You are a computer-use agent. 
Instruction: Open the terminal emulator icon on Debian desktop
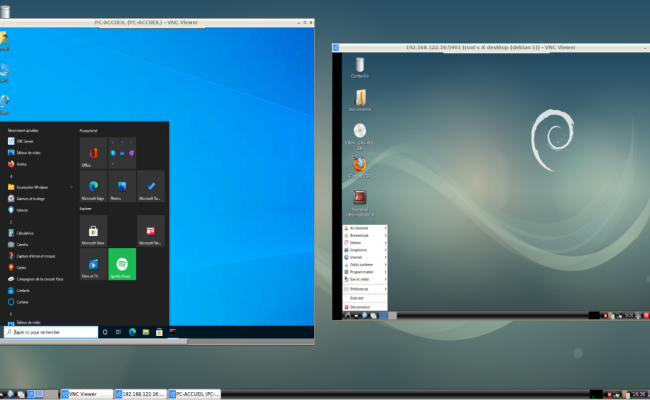tap(360, 198)
